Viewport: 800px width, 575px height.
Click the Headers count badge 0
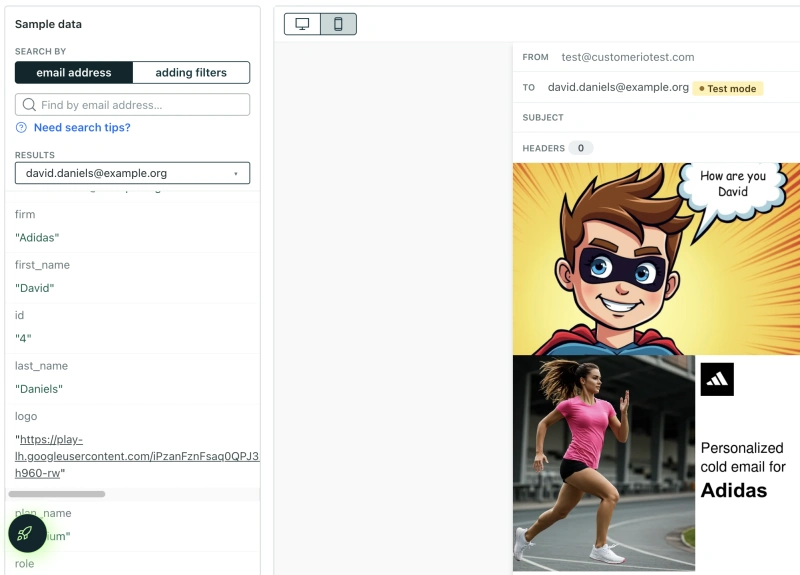click(x=581, y=148)
